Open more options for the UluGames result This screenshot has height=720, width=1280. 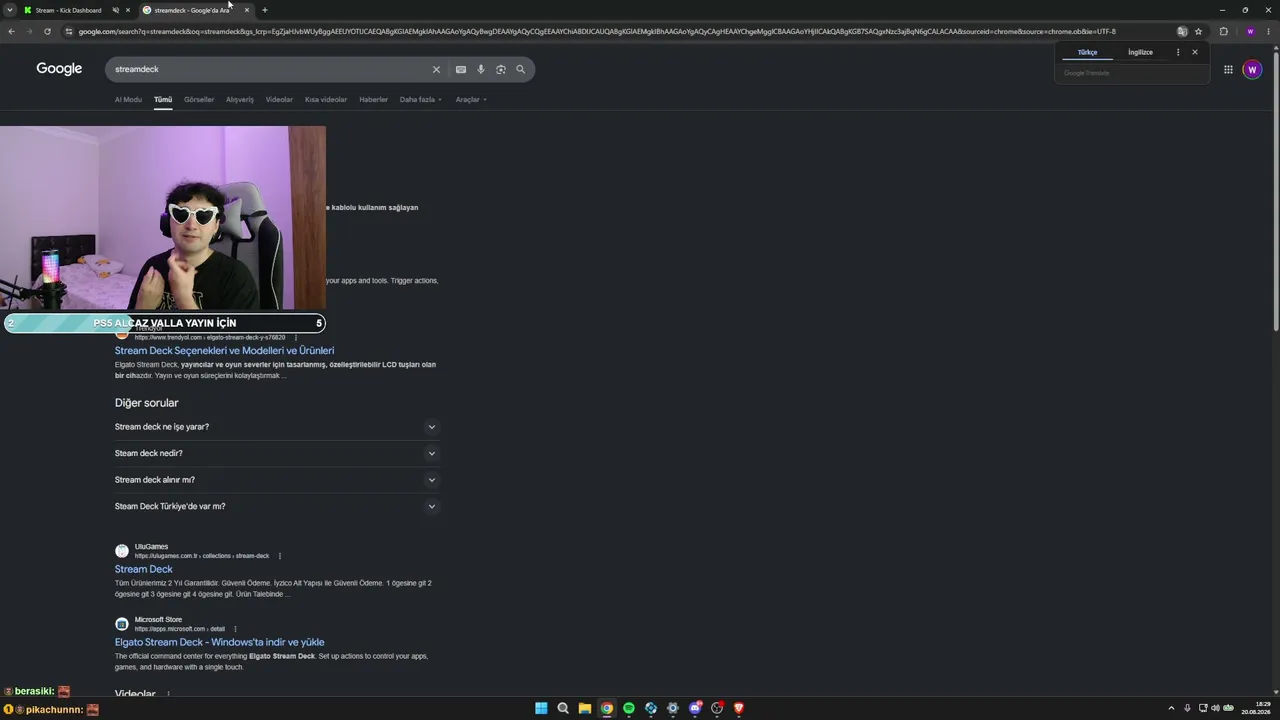(x=280, y=556)
